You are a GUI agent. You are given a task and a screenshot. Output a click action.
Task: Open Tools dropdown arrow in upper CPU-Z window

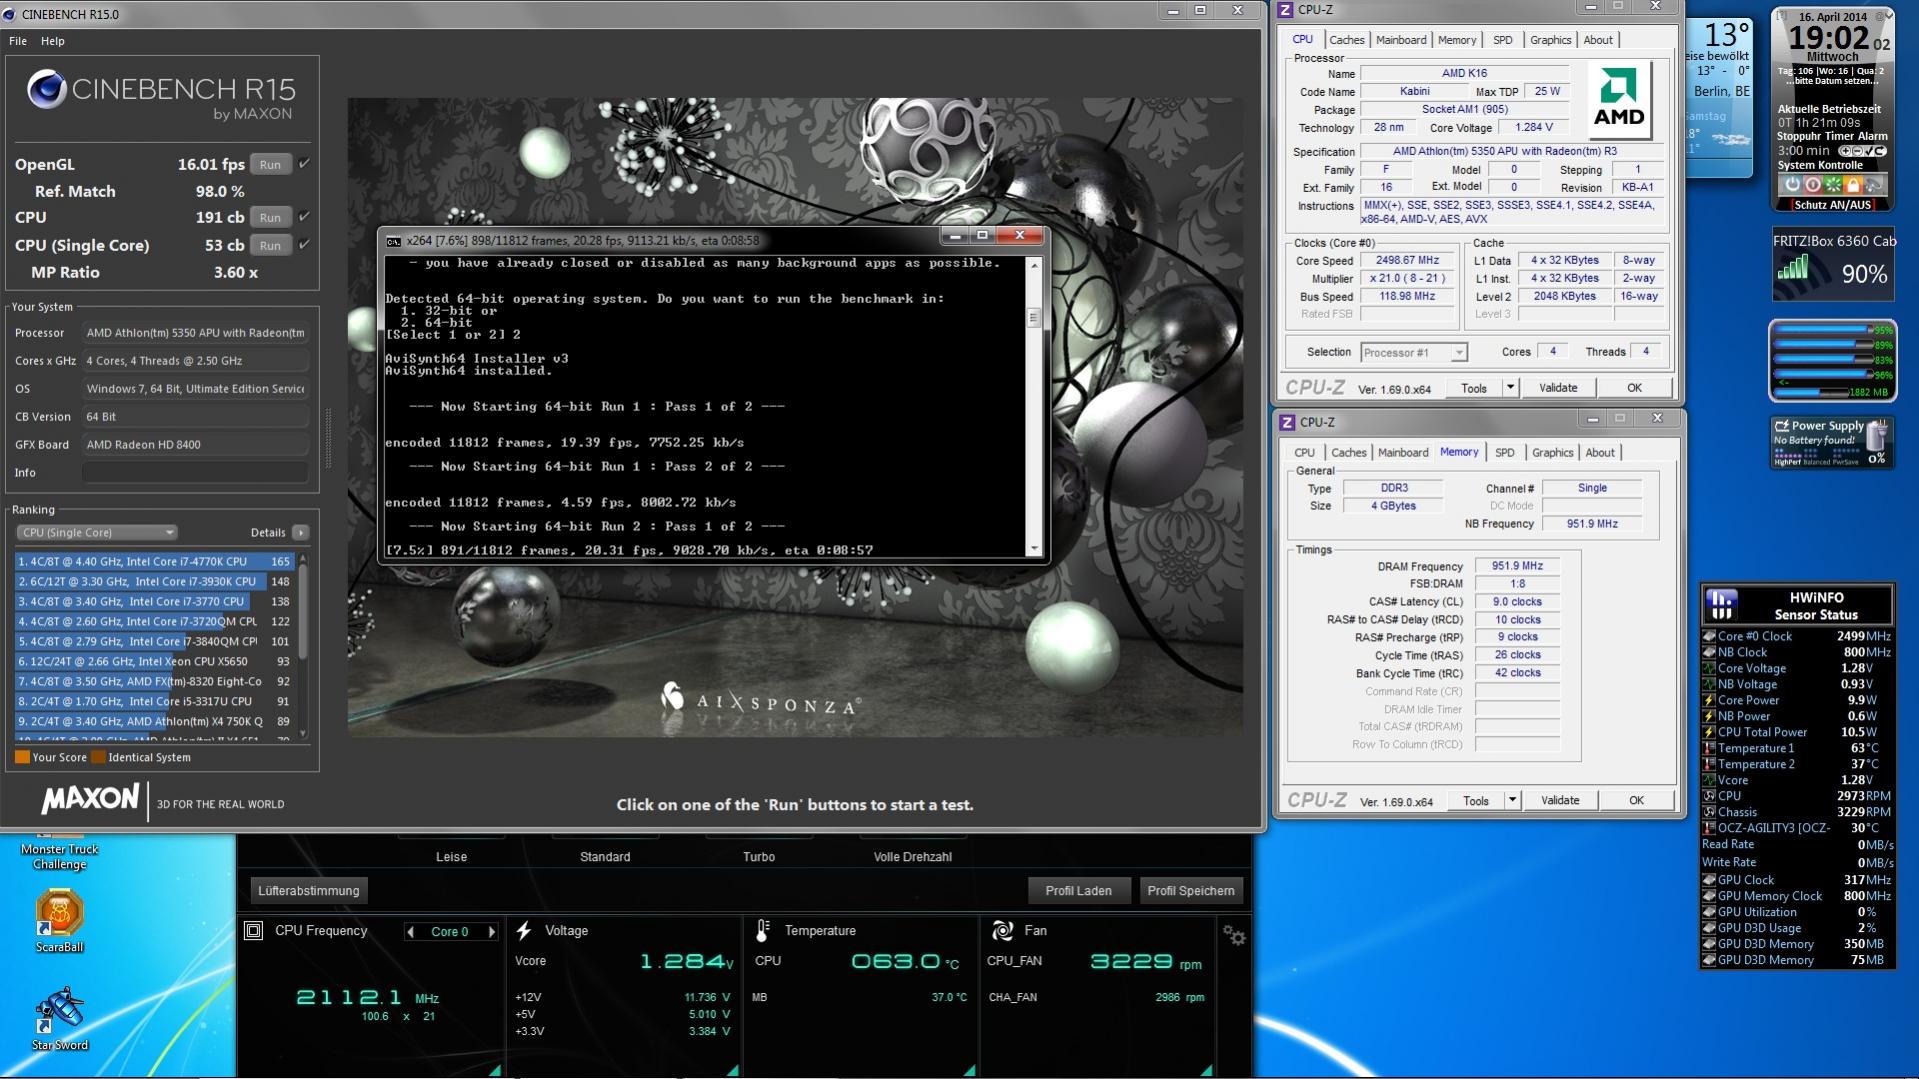(x=1510, y=388)
